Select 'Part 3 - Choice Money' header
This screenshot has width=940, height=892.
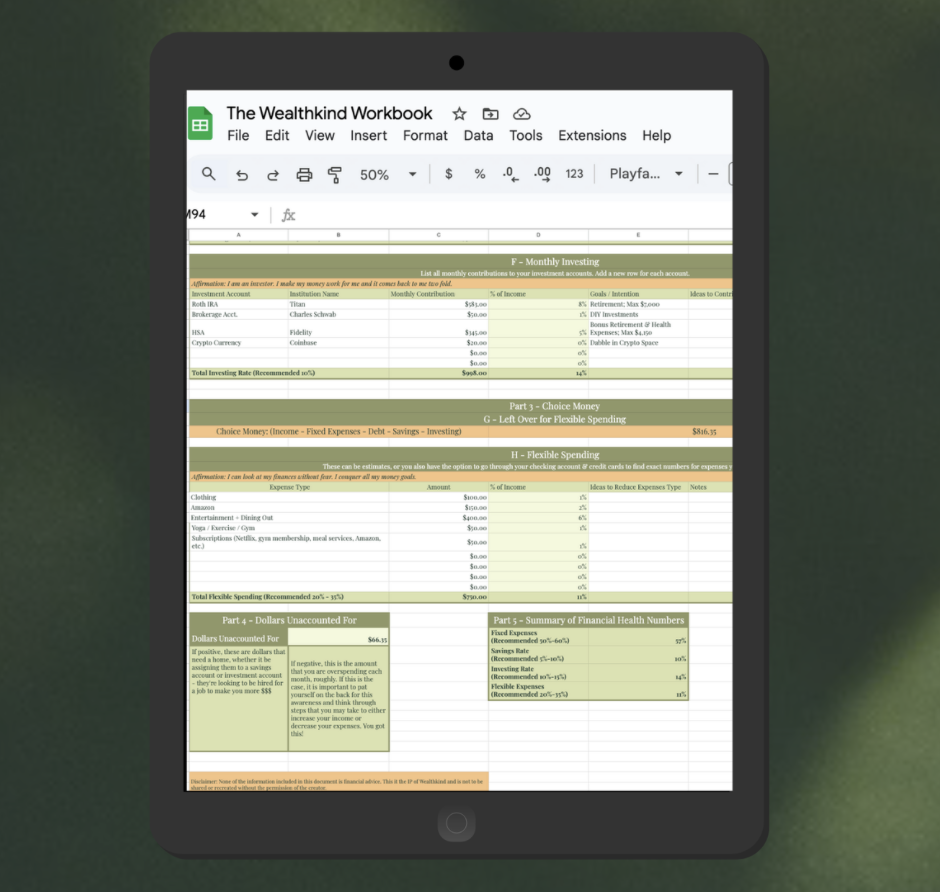click(460, 406)
